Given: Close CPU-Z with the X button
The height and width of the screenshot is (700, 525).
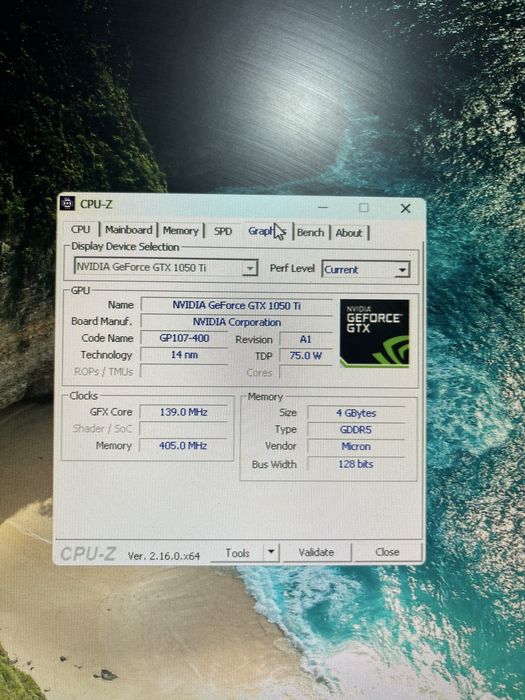Looking at the screenshot, I should (x=405, y=208).
